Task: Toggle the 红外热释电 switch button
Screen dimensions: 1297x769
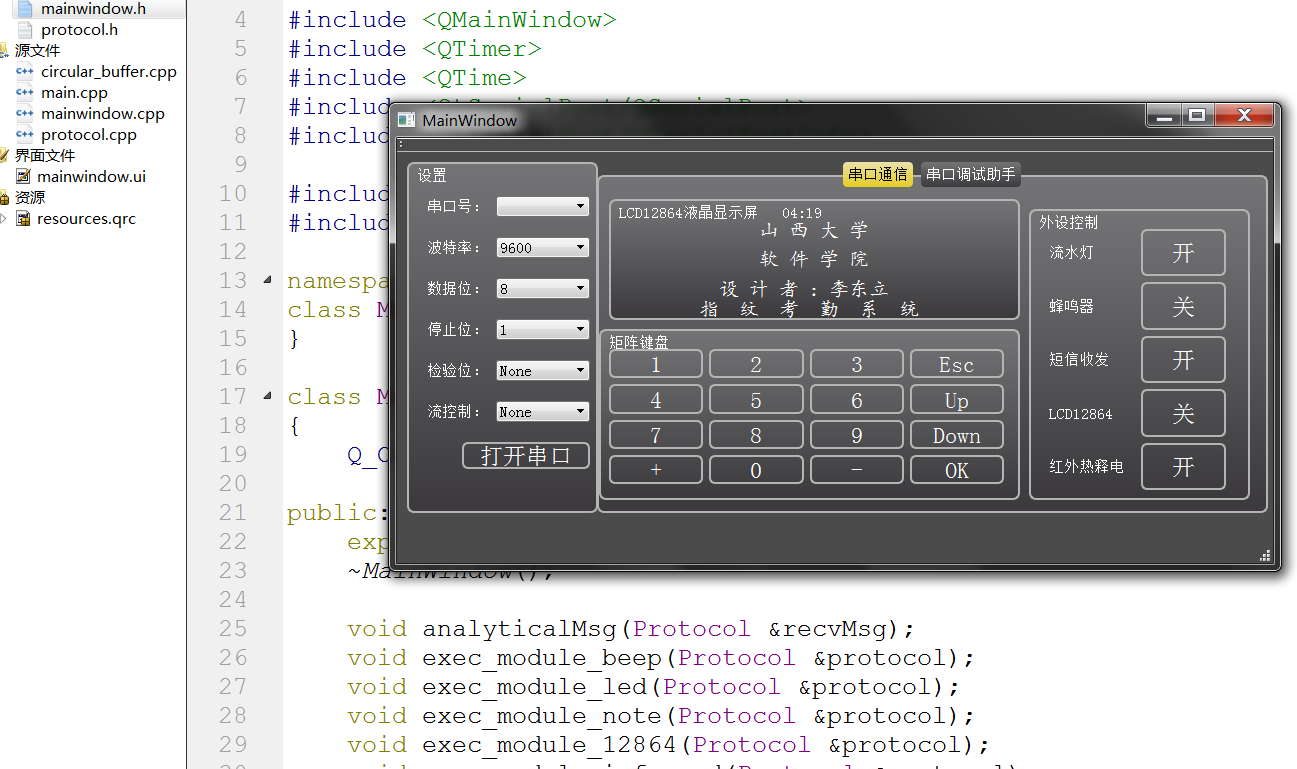Action: coord(1183,466)
